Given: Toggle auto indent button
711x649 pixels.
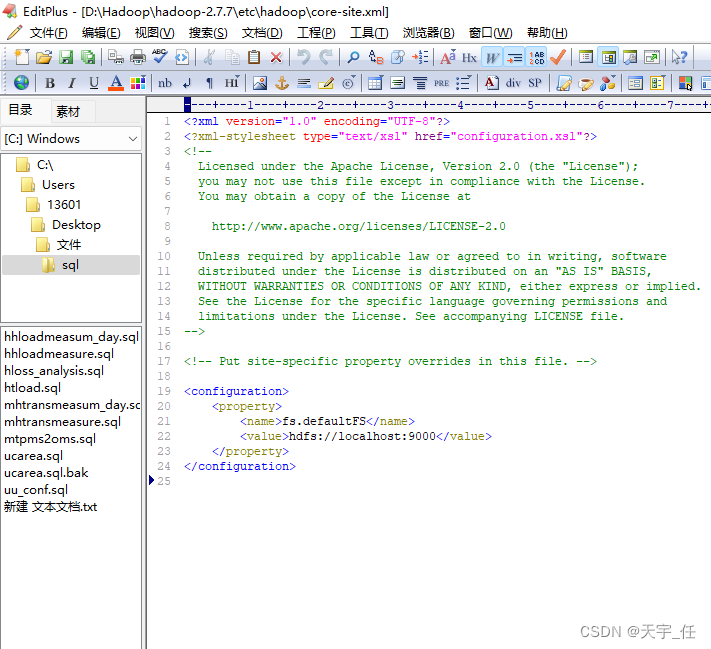Looking at the screenshot, I should [x=514, y=57].
